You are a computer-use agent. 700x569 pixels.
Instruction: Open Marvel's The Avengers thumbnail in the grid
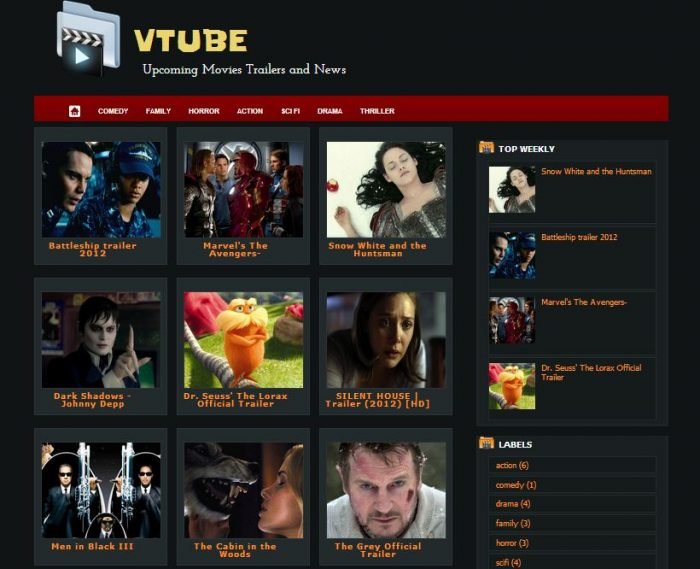tap(243, 189)
